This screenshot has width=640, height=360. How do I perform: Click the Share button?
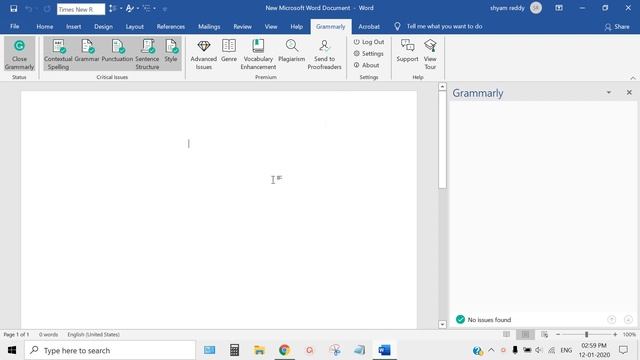pos(617,27)
